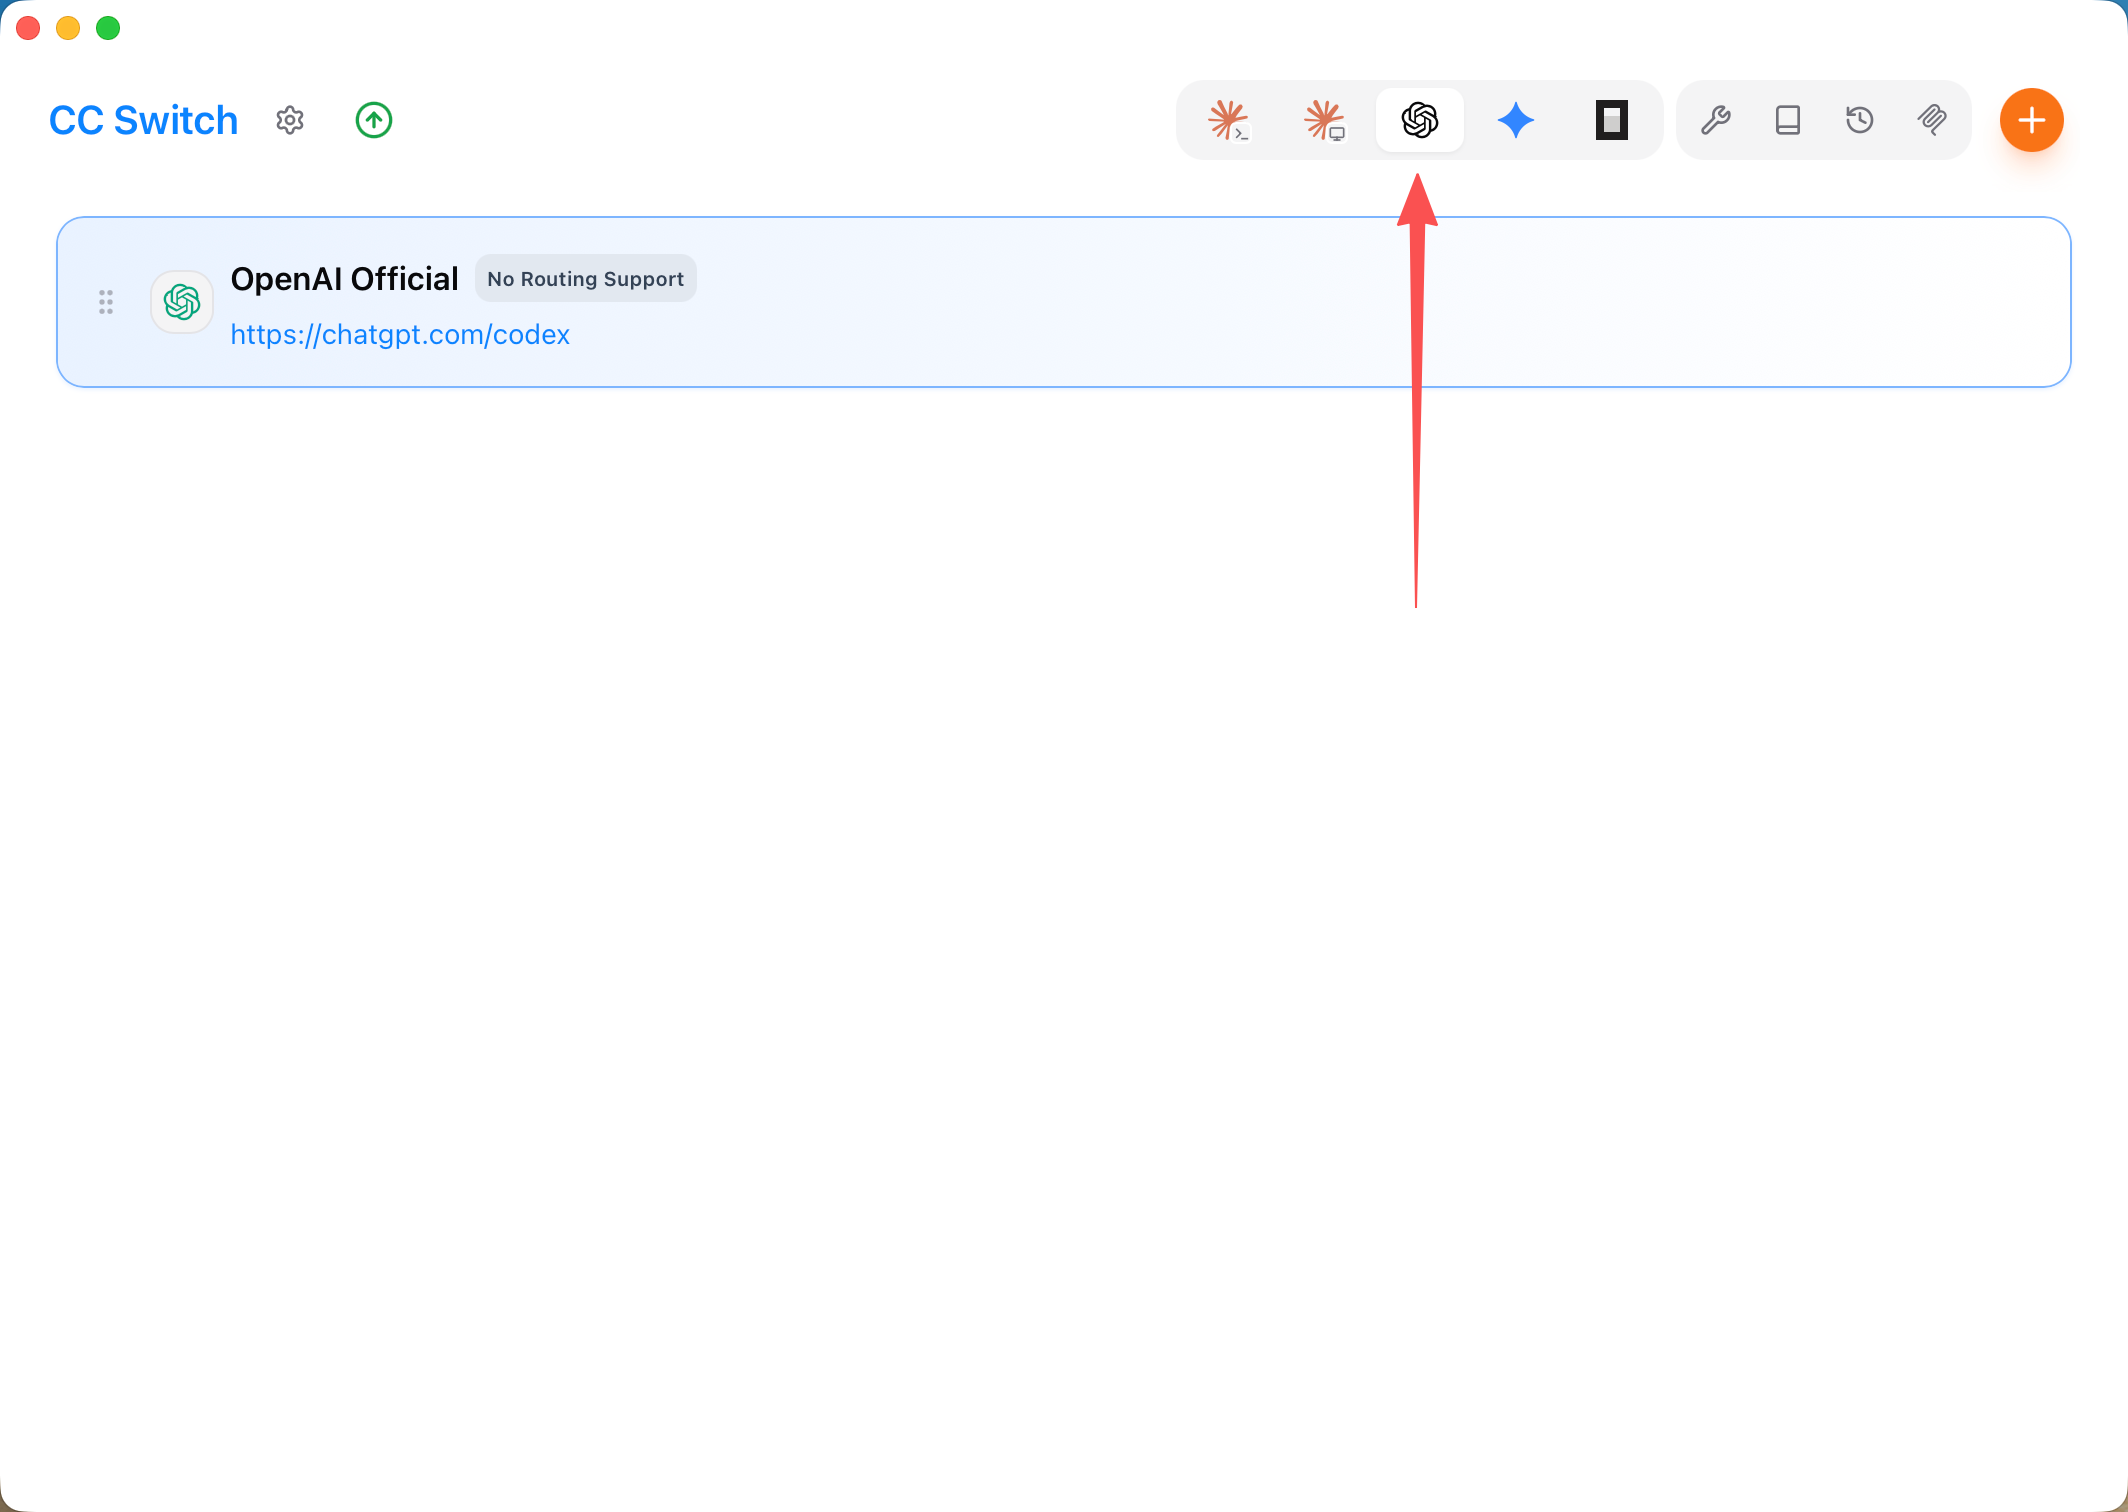The image size is (2128, 1512).
Task: Select the OpenAI Official provider name
Action: click(x=344, y=279)
